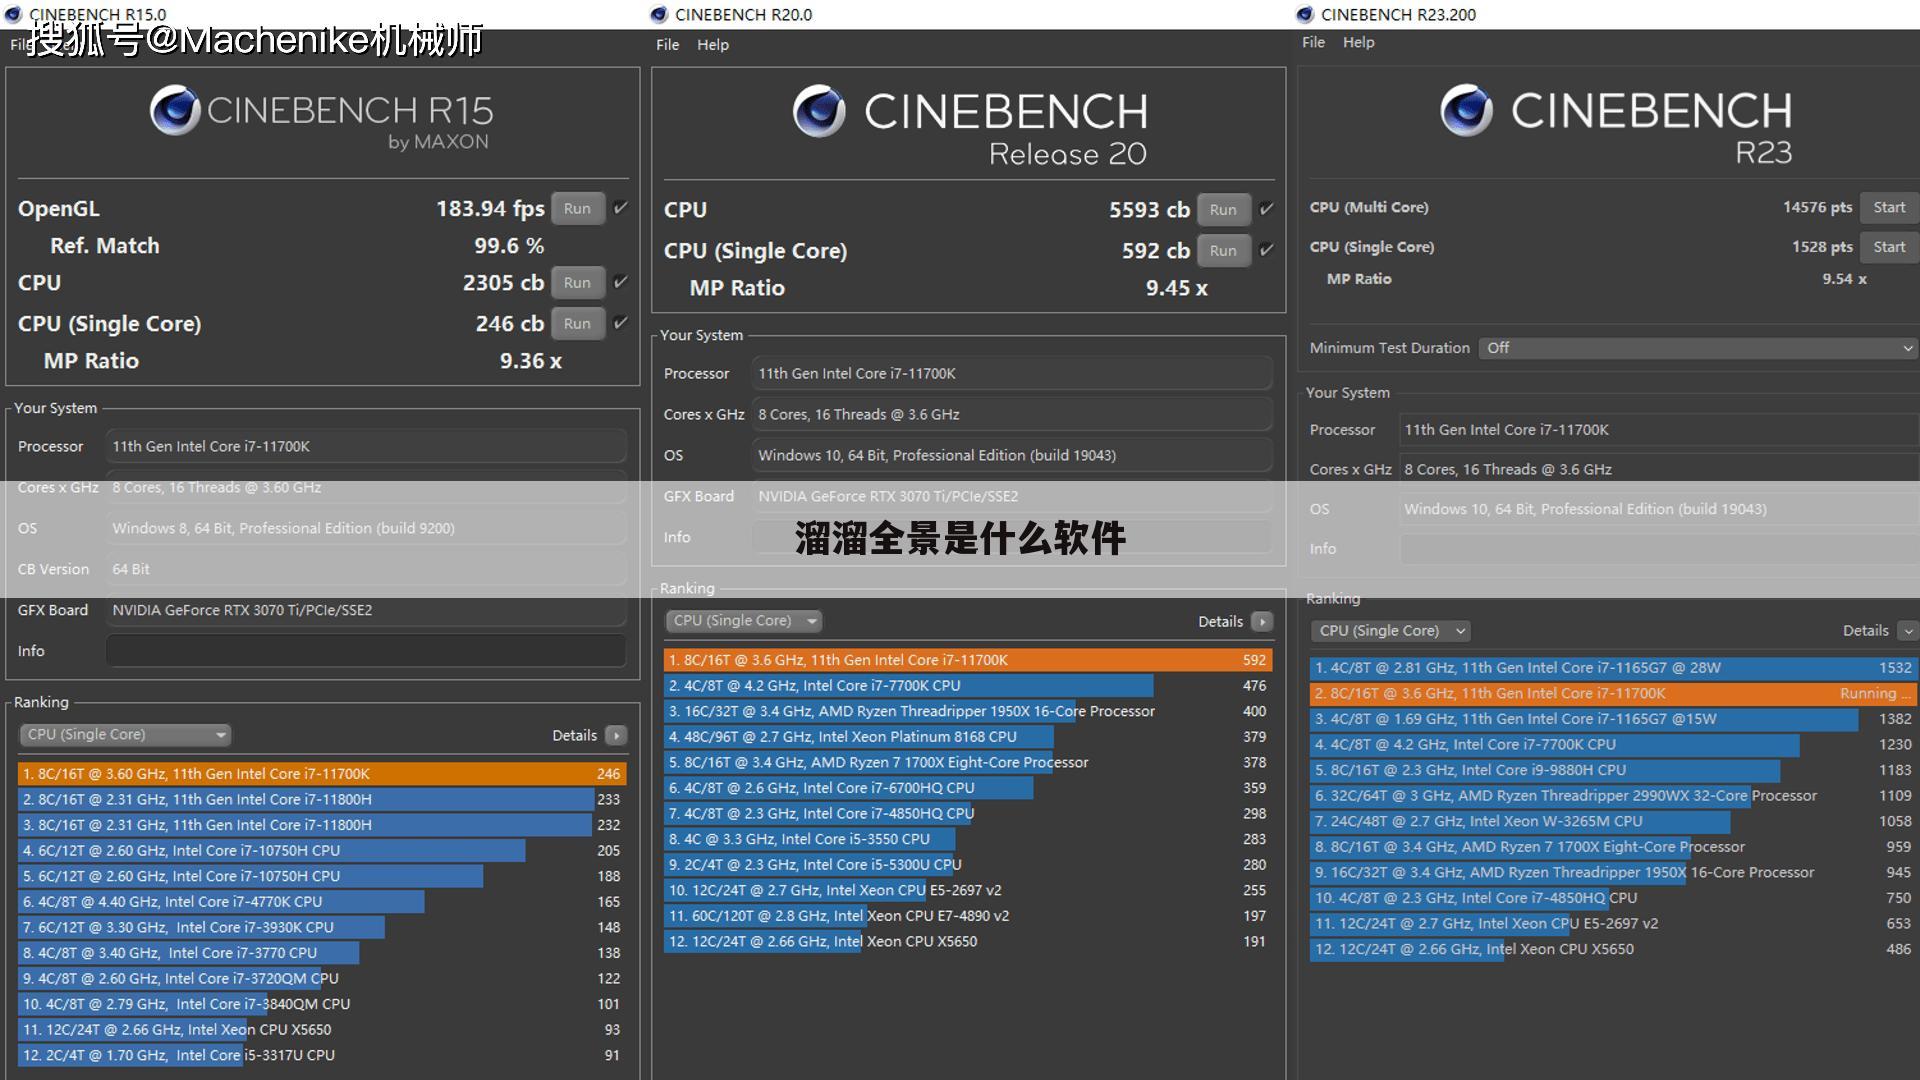Click R23 multi core score 14576 pts
The height and width of the screenshot is (1080, 1920).
pyautogui.click(x=1817, y=207)
